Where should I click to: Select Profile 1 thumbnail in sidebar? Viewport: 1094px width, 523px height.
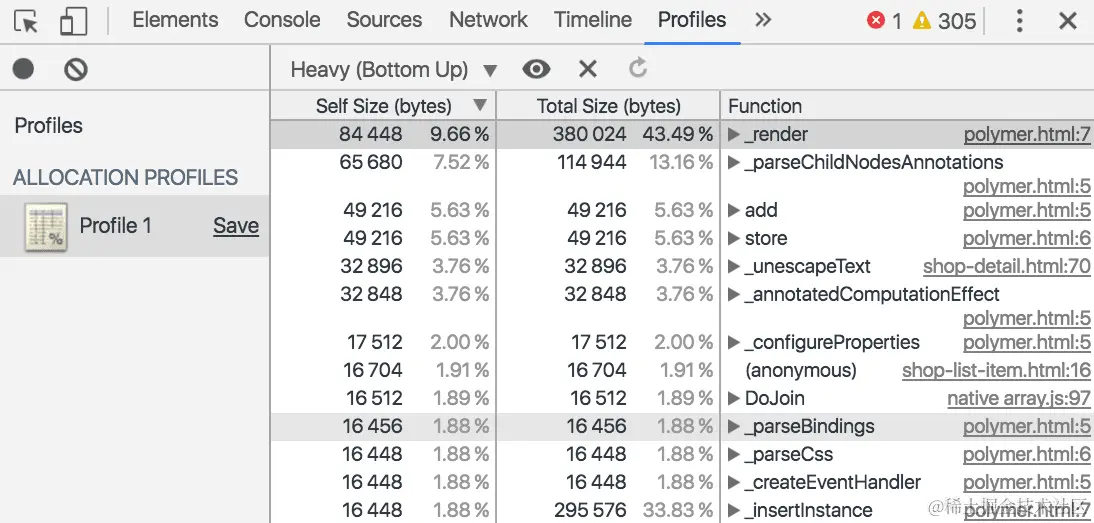click(x=45, y=227)
